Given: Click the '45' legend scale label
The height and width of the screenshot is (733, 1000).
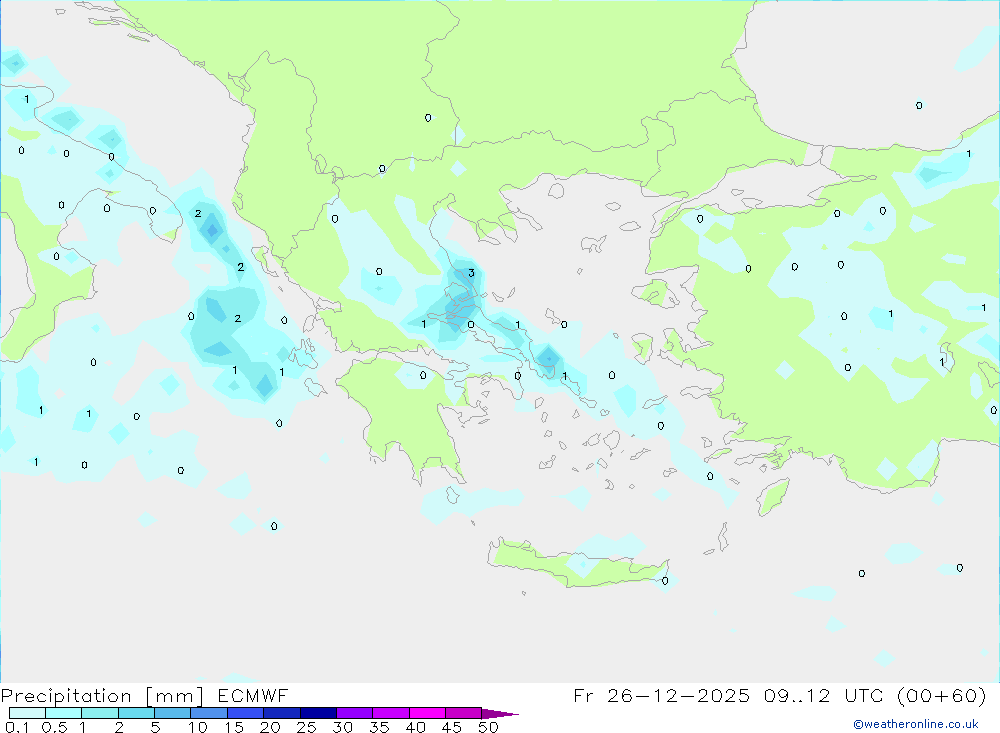Looking at the screenshot, I should (x=452, y=727).
